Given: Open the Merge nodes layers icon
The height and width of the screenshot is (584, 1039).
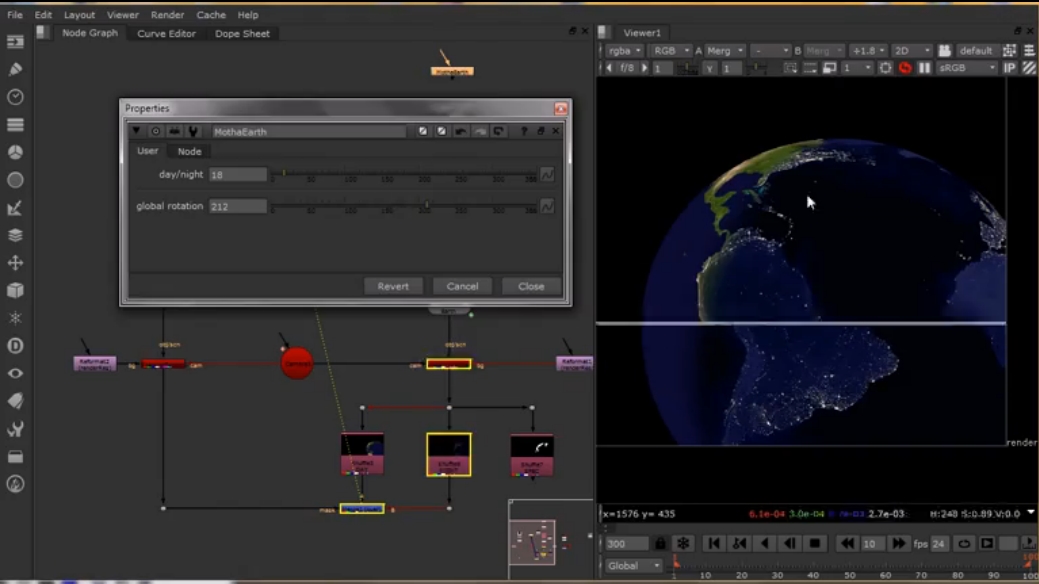Looking at the screenshot, I should 15,235.
